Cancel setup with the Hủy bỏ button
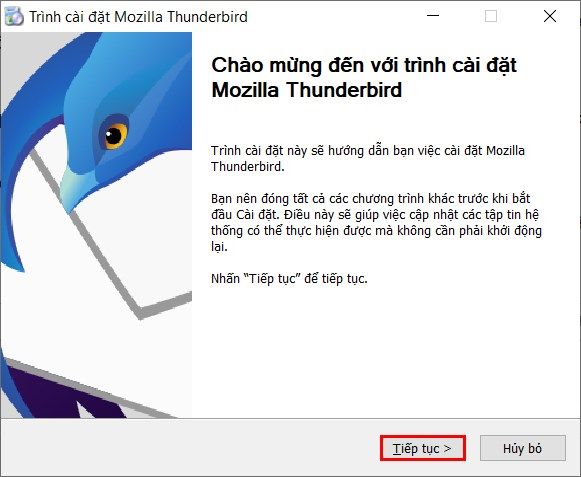 click(522, 448)
